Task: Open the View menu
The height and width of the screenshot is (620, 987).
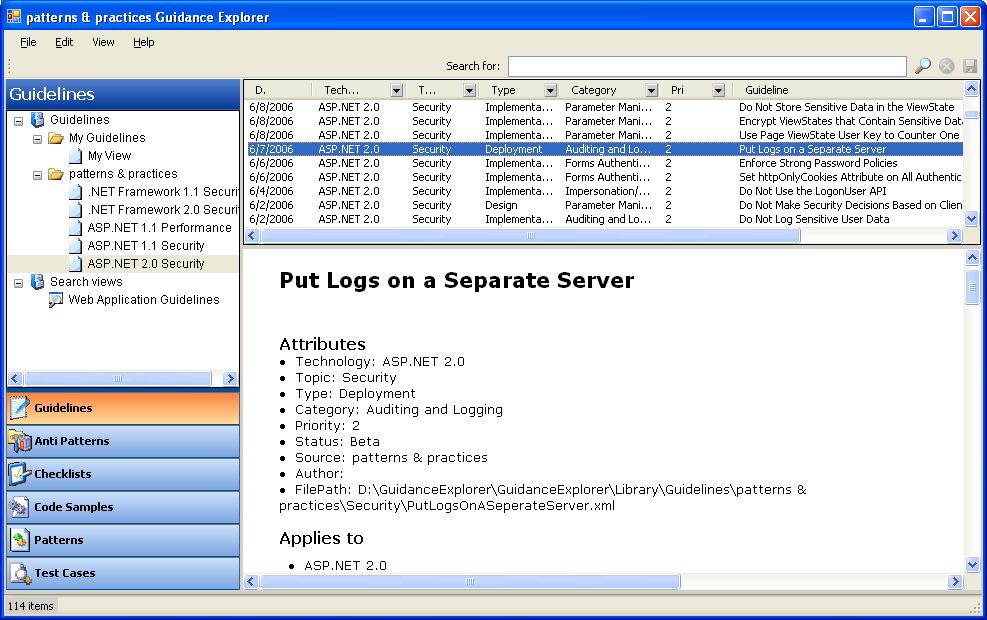Action: click(x=103, y=42)
